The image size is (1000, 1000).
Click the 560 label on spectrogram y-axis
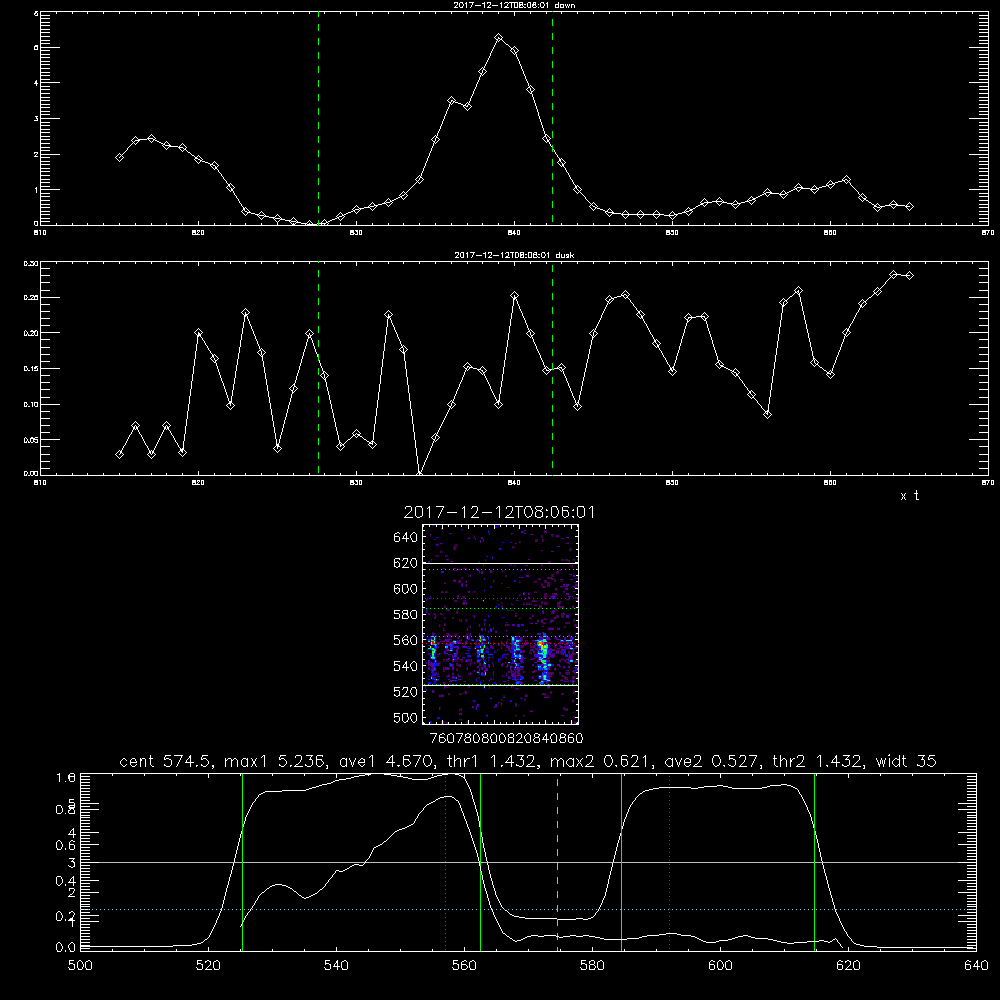pos(406,641)
